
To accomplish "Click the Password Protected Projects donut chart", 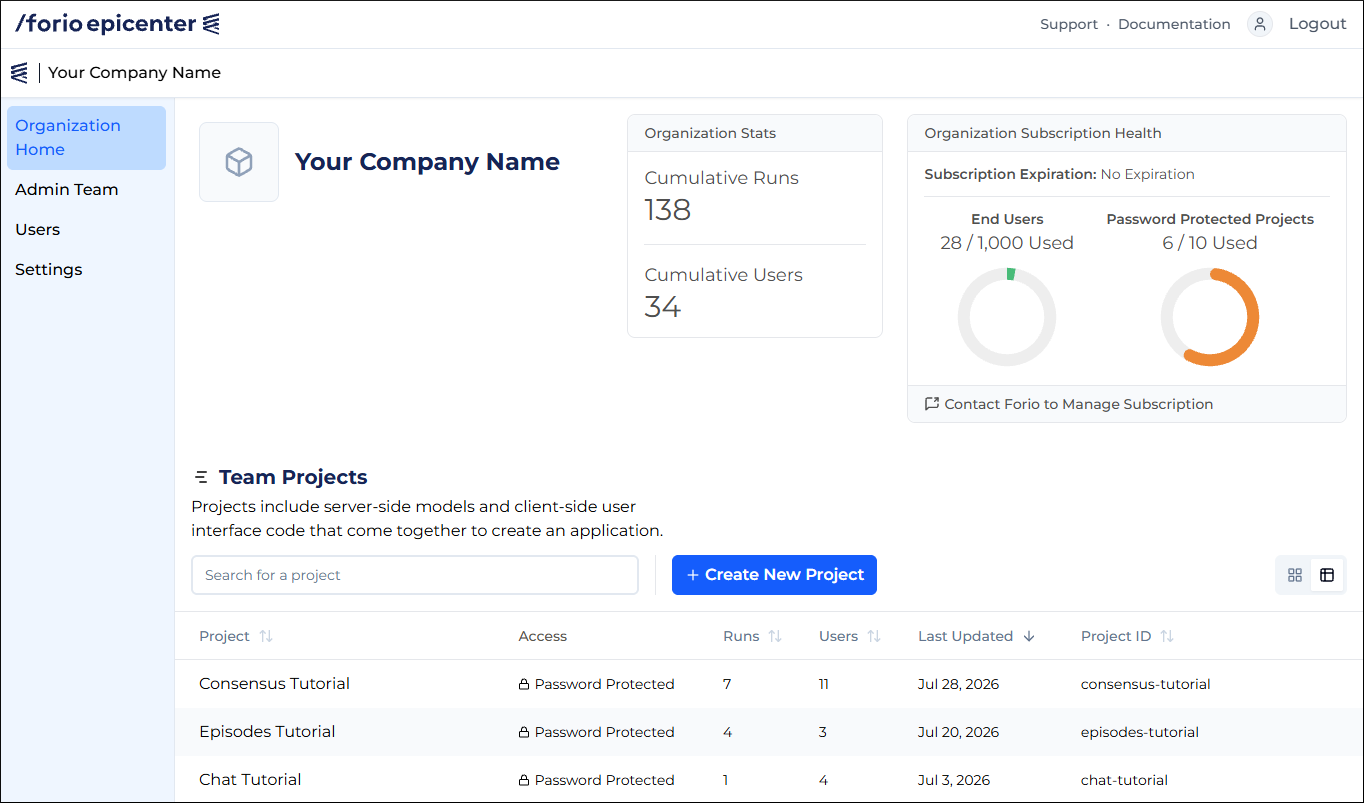I will coord(1210,317).
